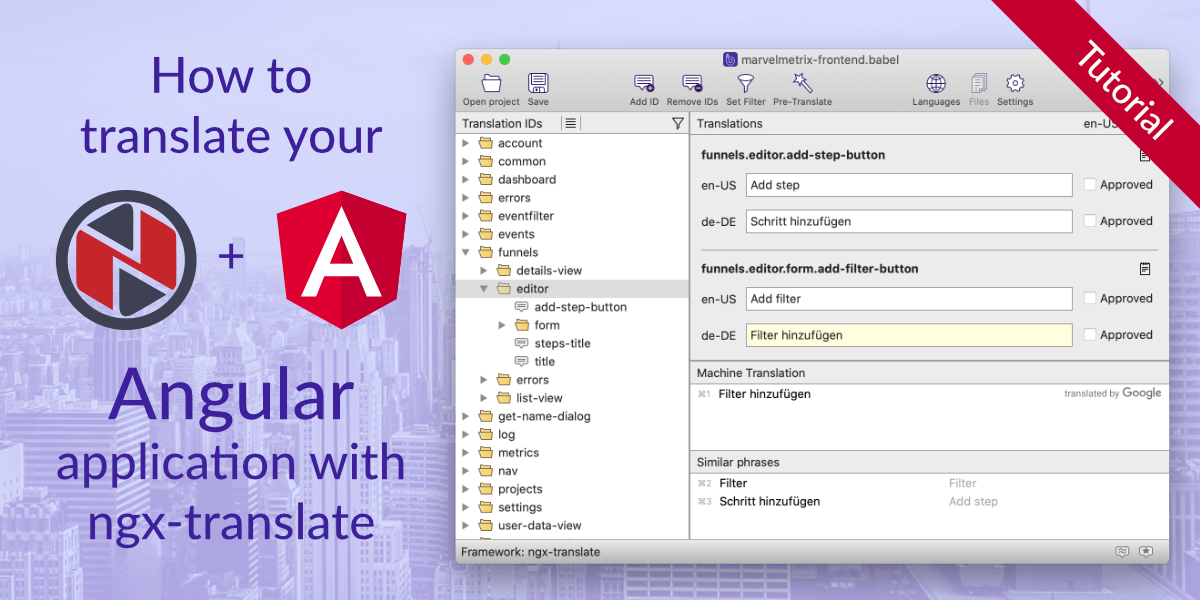The width and height of the screenshot is (1200, 600).
Task: Collapse the funnels folder
Action: pos(465,252)
